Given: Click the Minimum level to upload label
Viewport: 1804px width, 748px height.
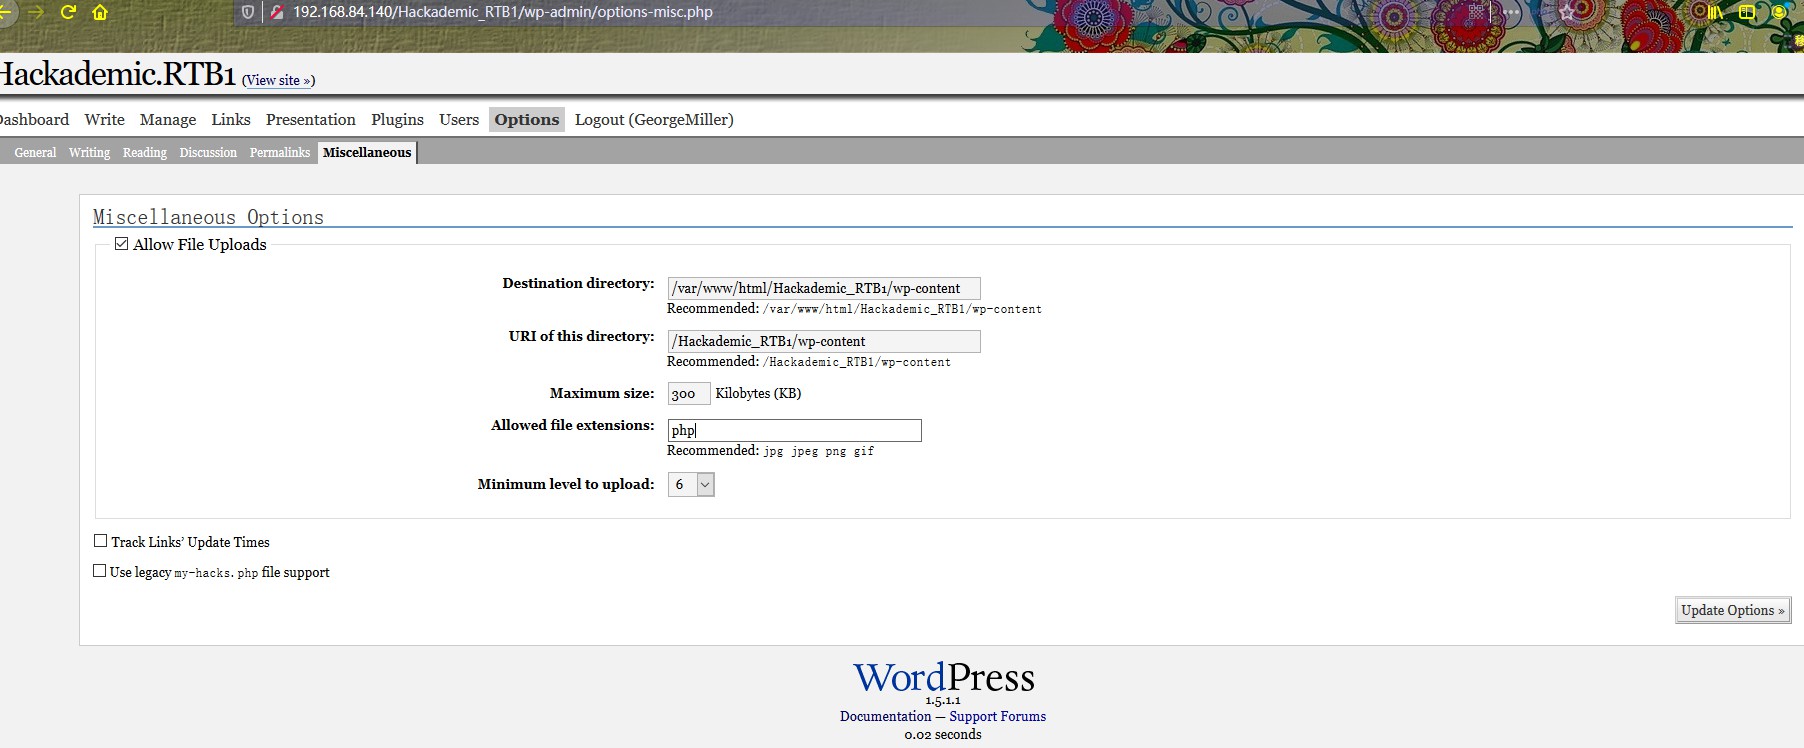Looking at the screenshot, I should point(566,484).
